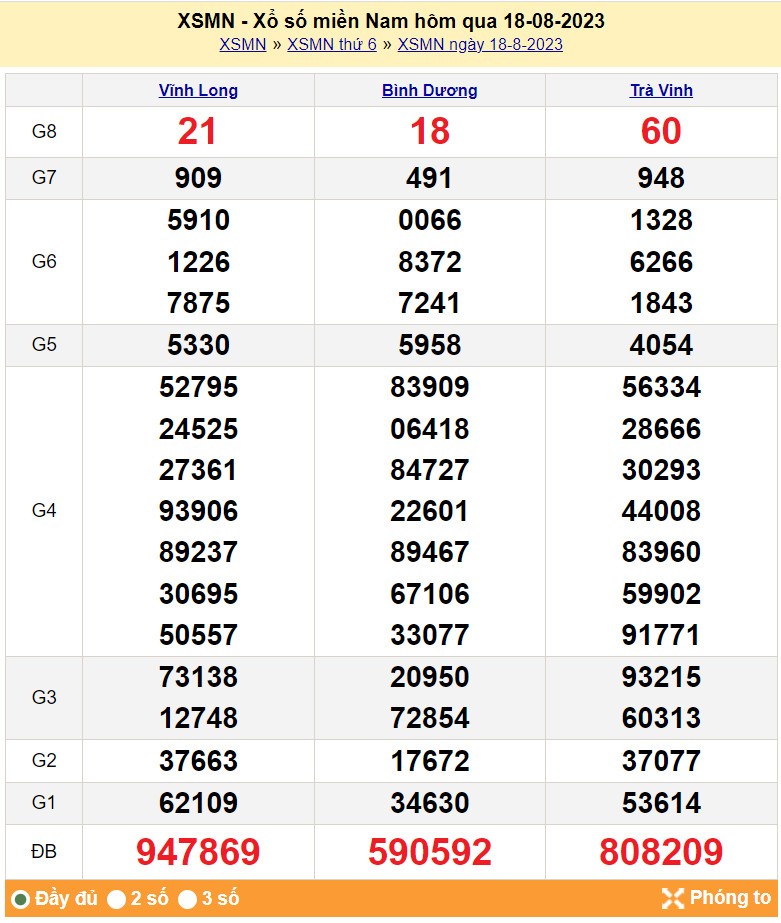Click the G7 number 491
The height and width of the screenshot is (923, 781).
pos(430,178)
